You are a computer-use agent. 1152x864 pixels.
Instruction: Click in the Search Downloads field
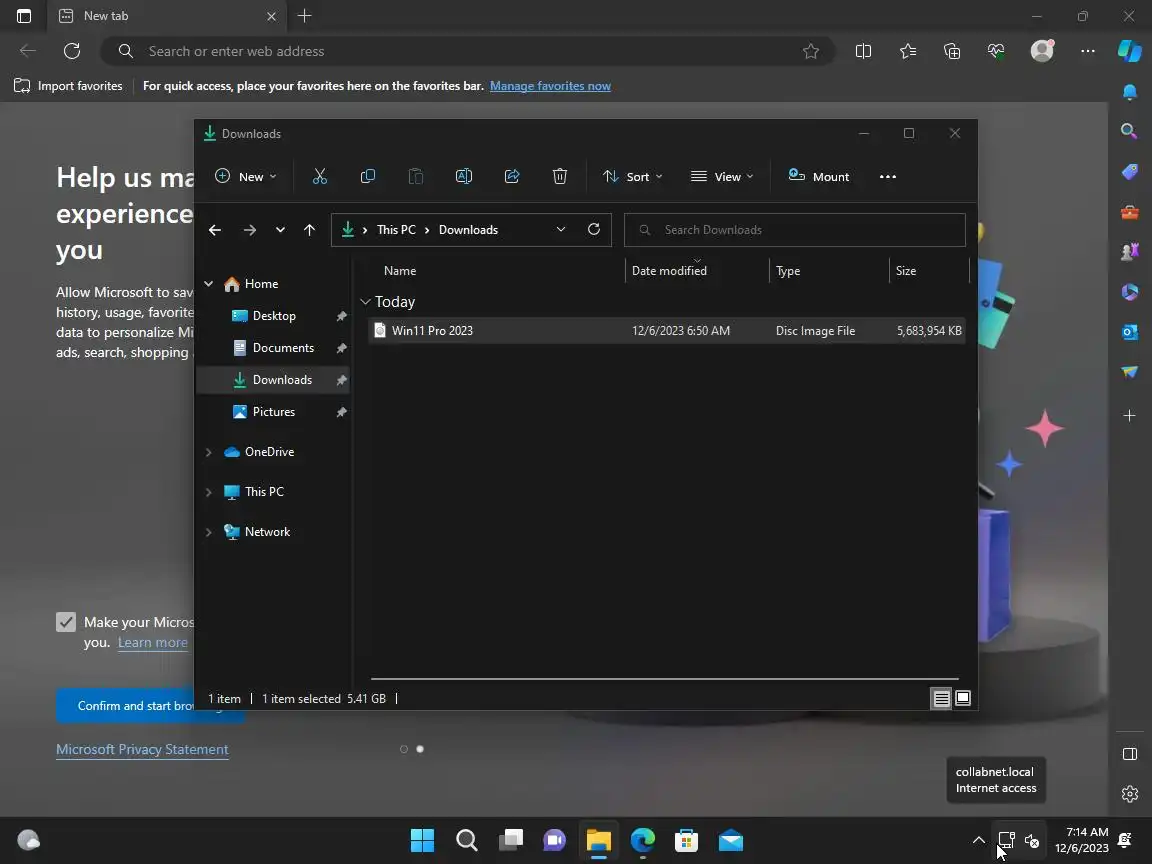(794, 230)
